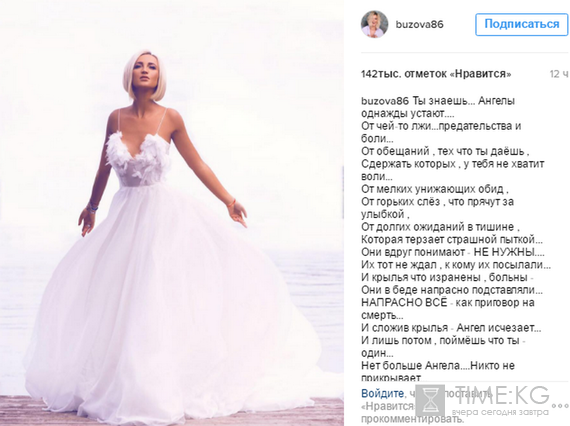
Task: Click the 12 ч post timestamp
Action: [559, 74]
